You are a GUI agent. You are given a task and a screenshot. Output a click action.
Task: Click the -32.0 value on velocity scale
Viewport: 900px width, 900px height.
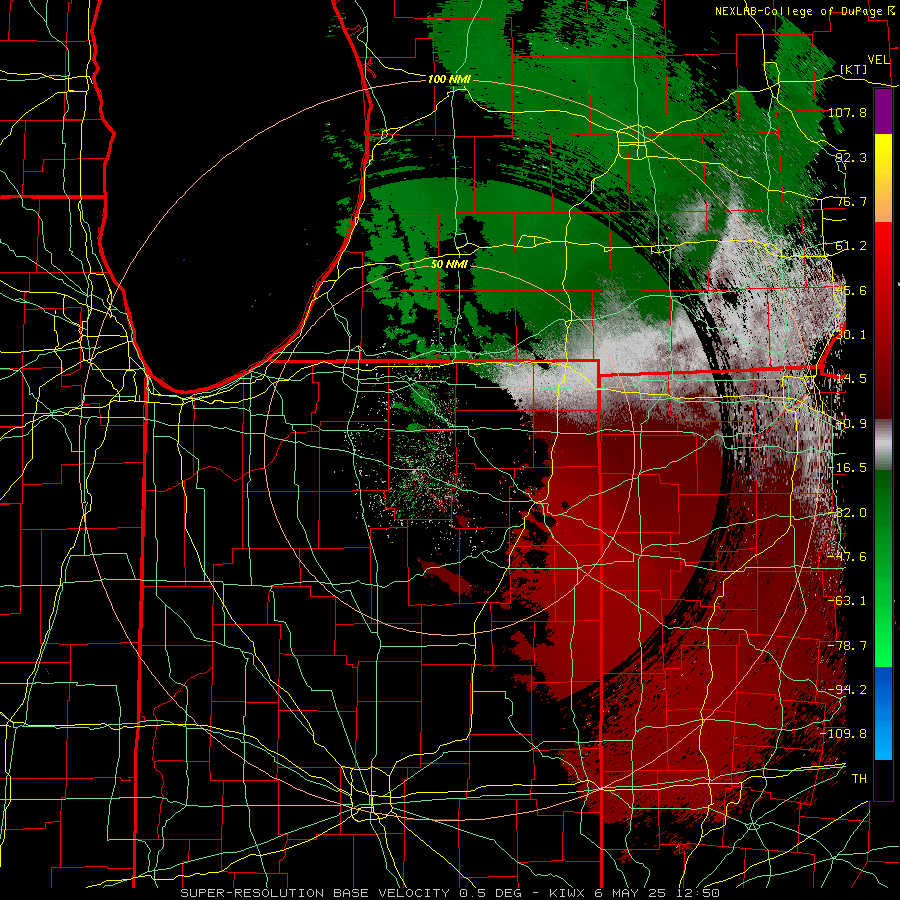click(847, 513)
